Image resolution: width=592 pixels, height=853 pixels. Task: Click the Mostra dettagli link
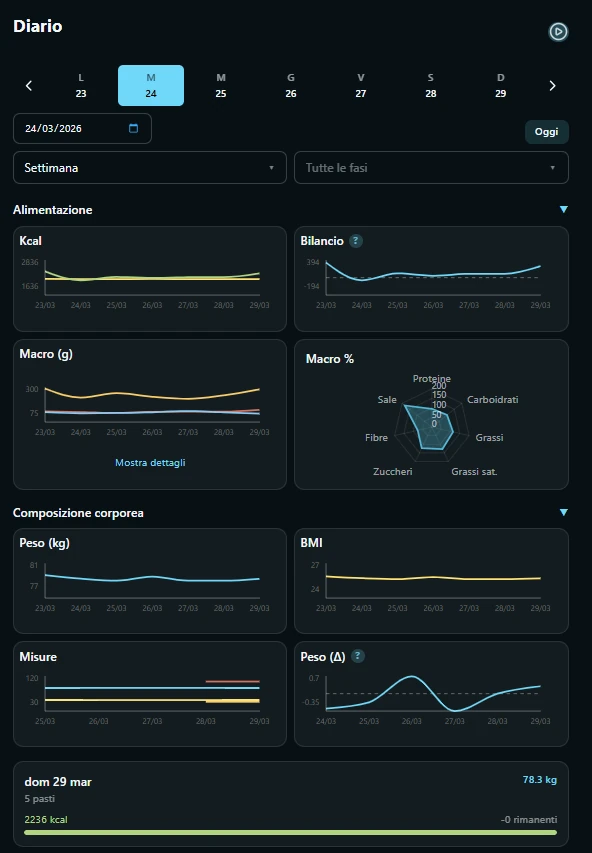[150, 462]
